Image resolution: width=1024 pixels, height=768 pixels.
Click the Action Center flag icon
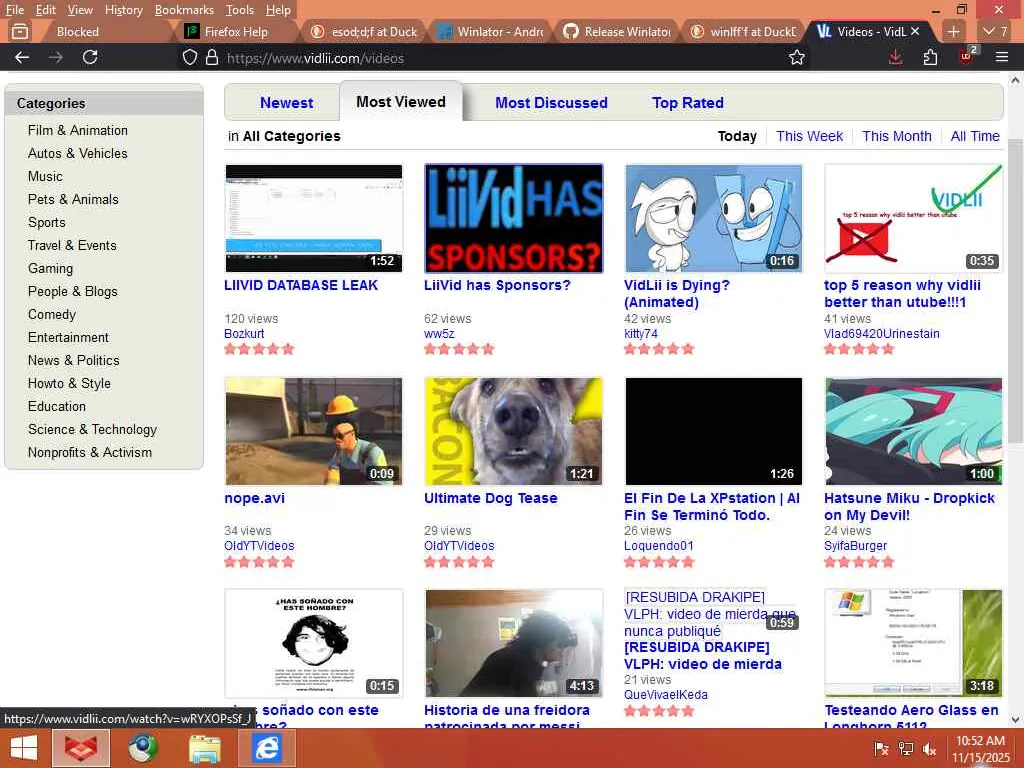click(x=881, y=749)
